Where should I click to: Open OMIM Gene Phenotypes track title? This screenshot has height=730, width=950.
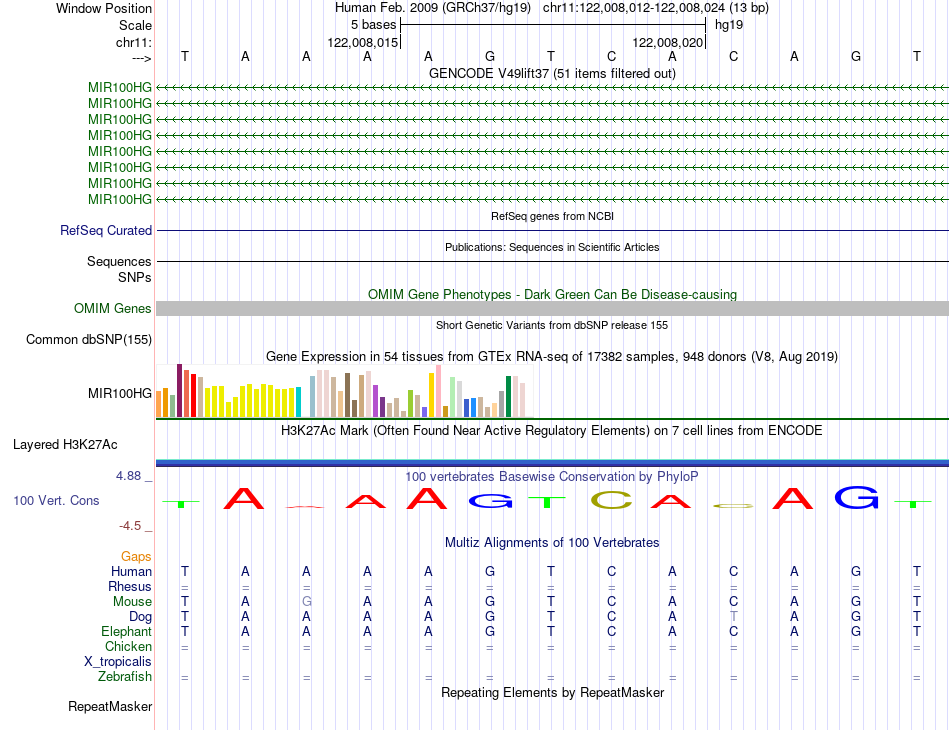(x=552, y=294)
